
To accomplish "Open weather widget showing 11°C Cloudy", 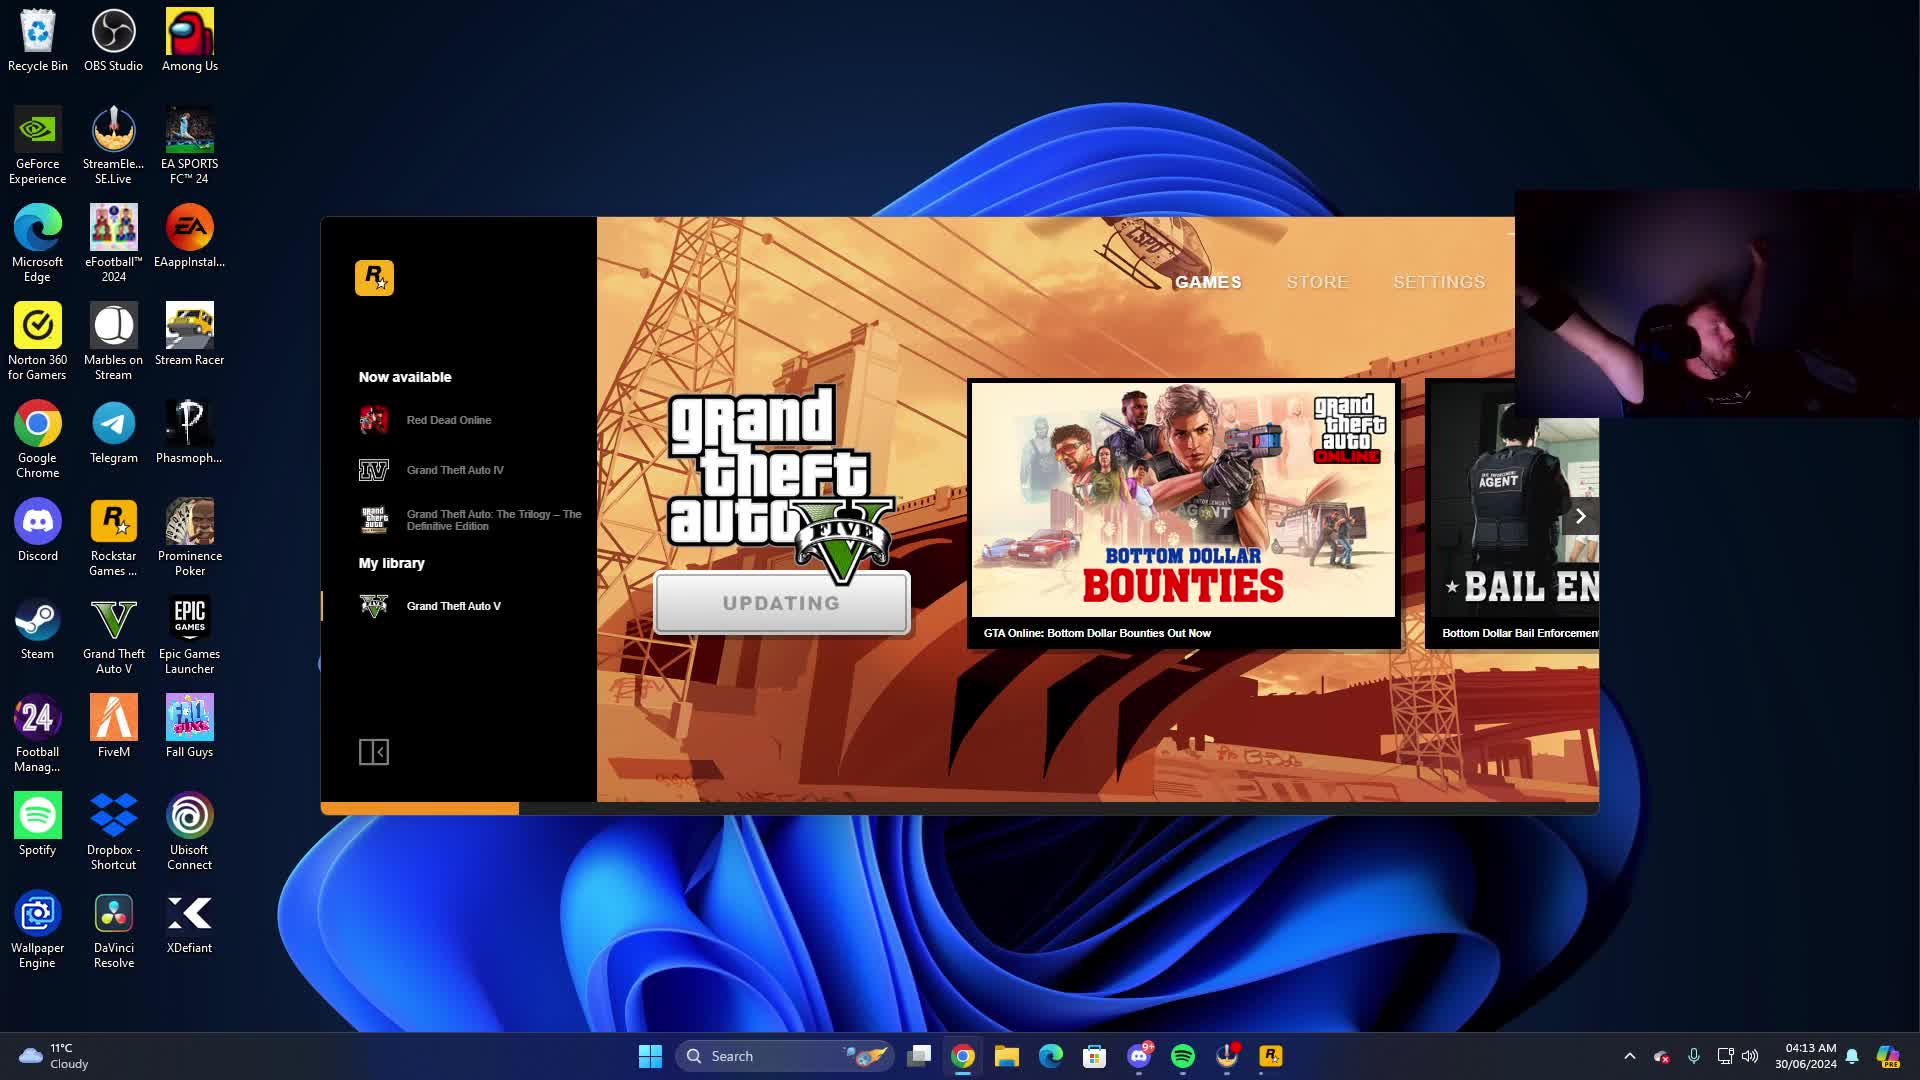I will [55, 1056].
